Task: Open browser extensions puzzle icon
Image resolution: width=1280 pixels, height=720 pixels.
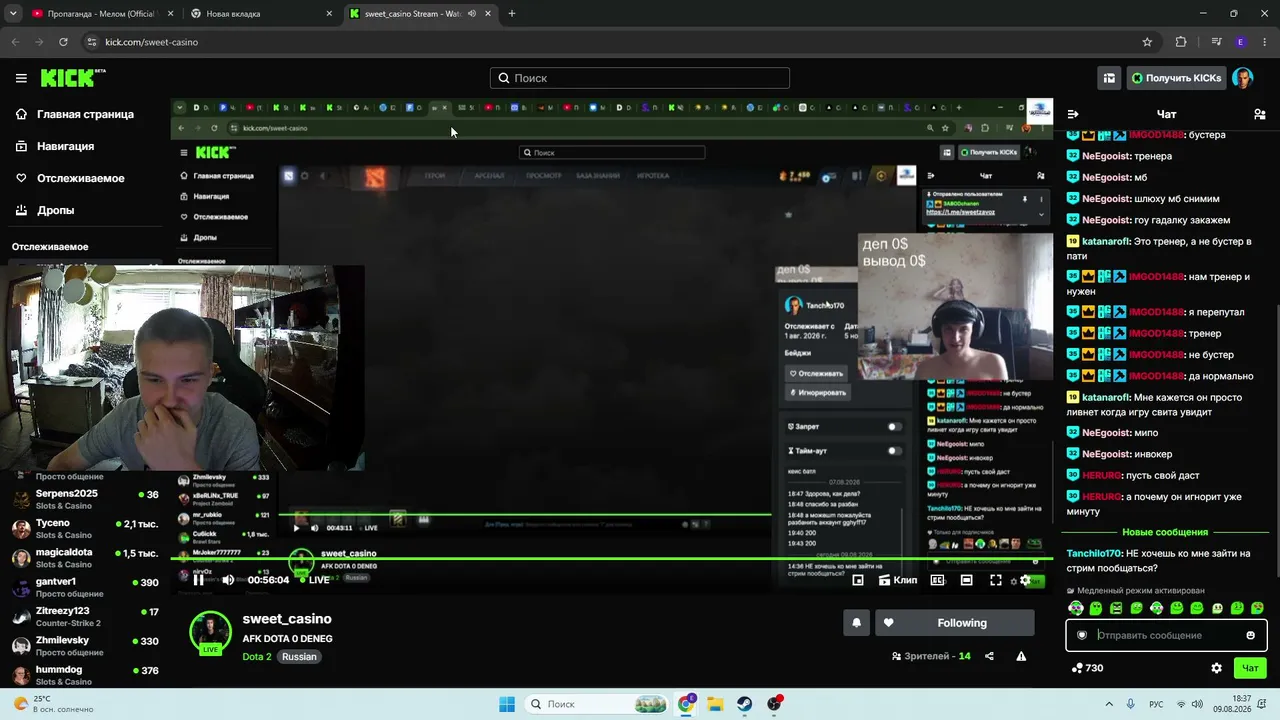Action: click(x=1181, y=42)
